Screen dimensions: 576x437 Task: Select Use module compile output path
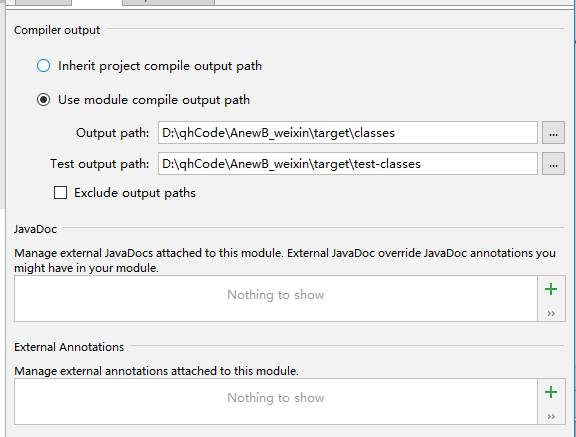click(x=43, y=100)
